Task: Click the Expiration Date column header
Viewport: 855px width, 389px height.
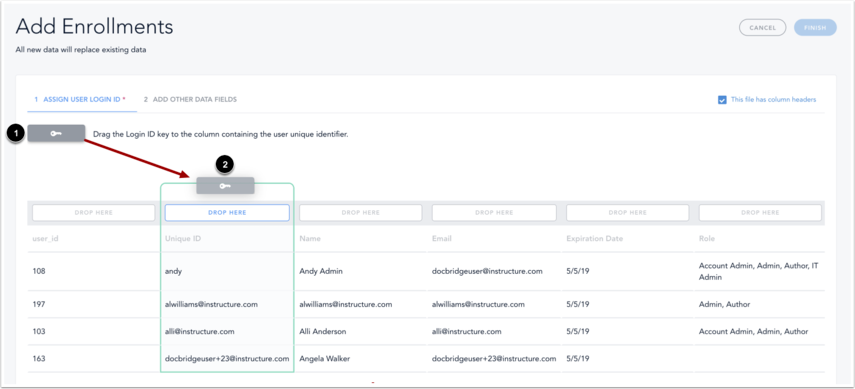Action: coord(594,238)
